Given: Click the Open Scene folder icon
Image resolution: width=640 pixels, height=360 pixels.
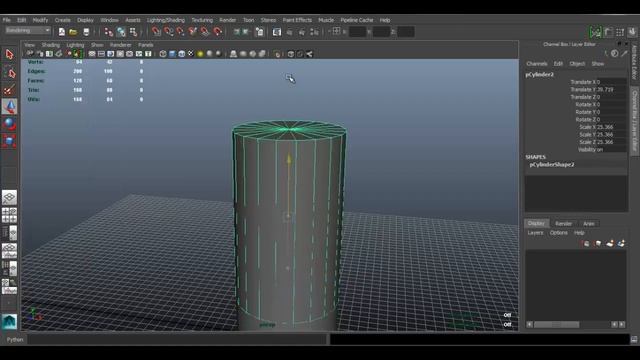Looking at the screenshot, I should pyautogui.click(x=73, y=32).
